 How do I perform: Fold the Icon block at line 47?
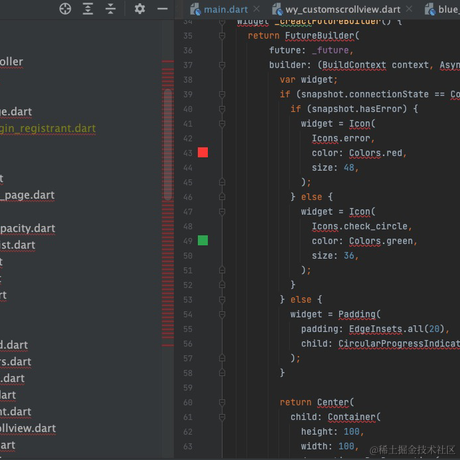coord(222,211)
